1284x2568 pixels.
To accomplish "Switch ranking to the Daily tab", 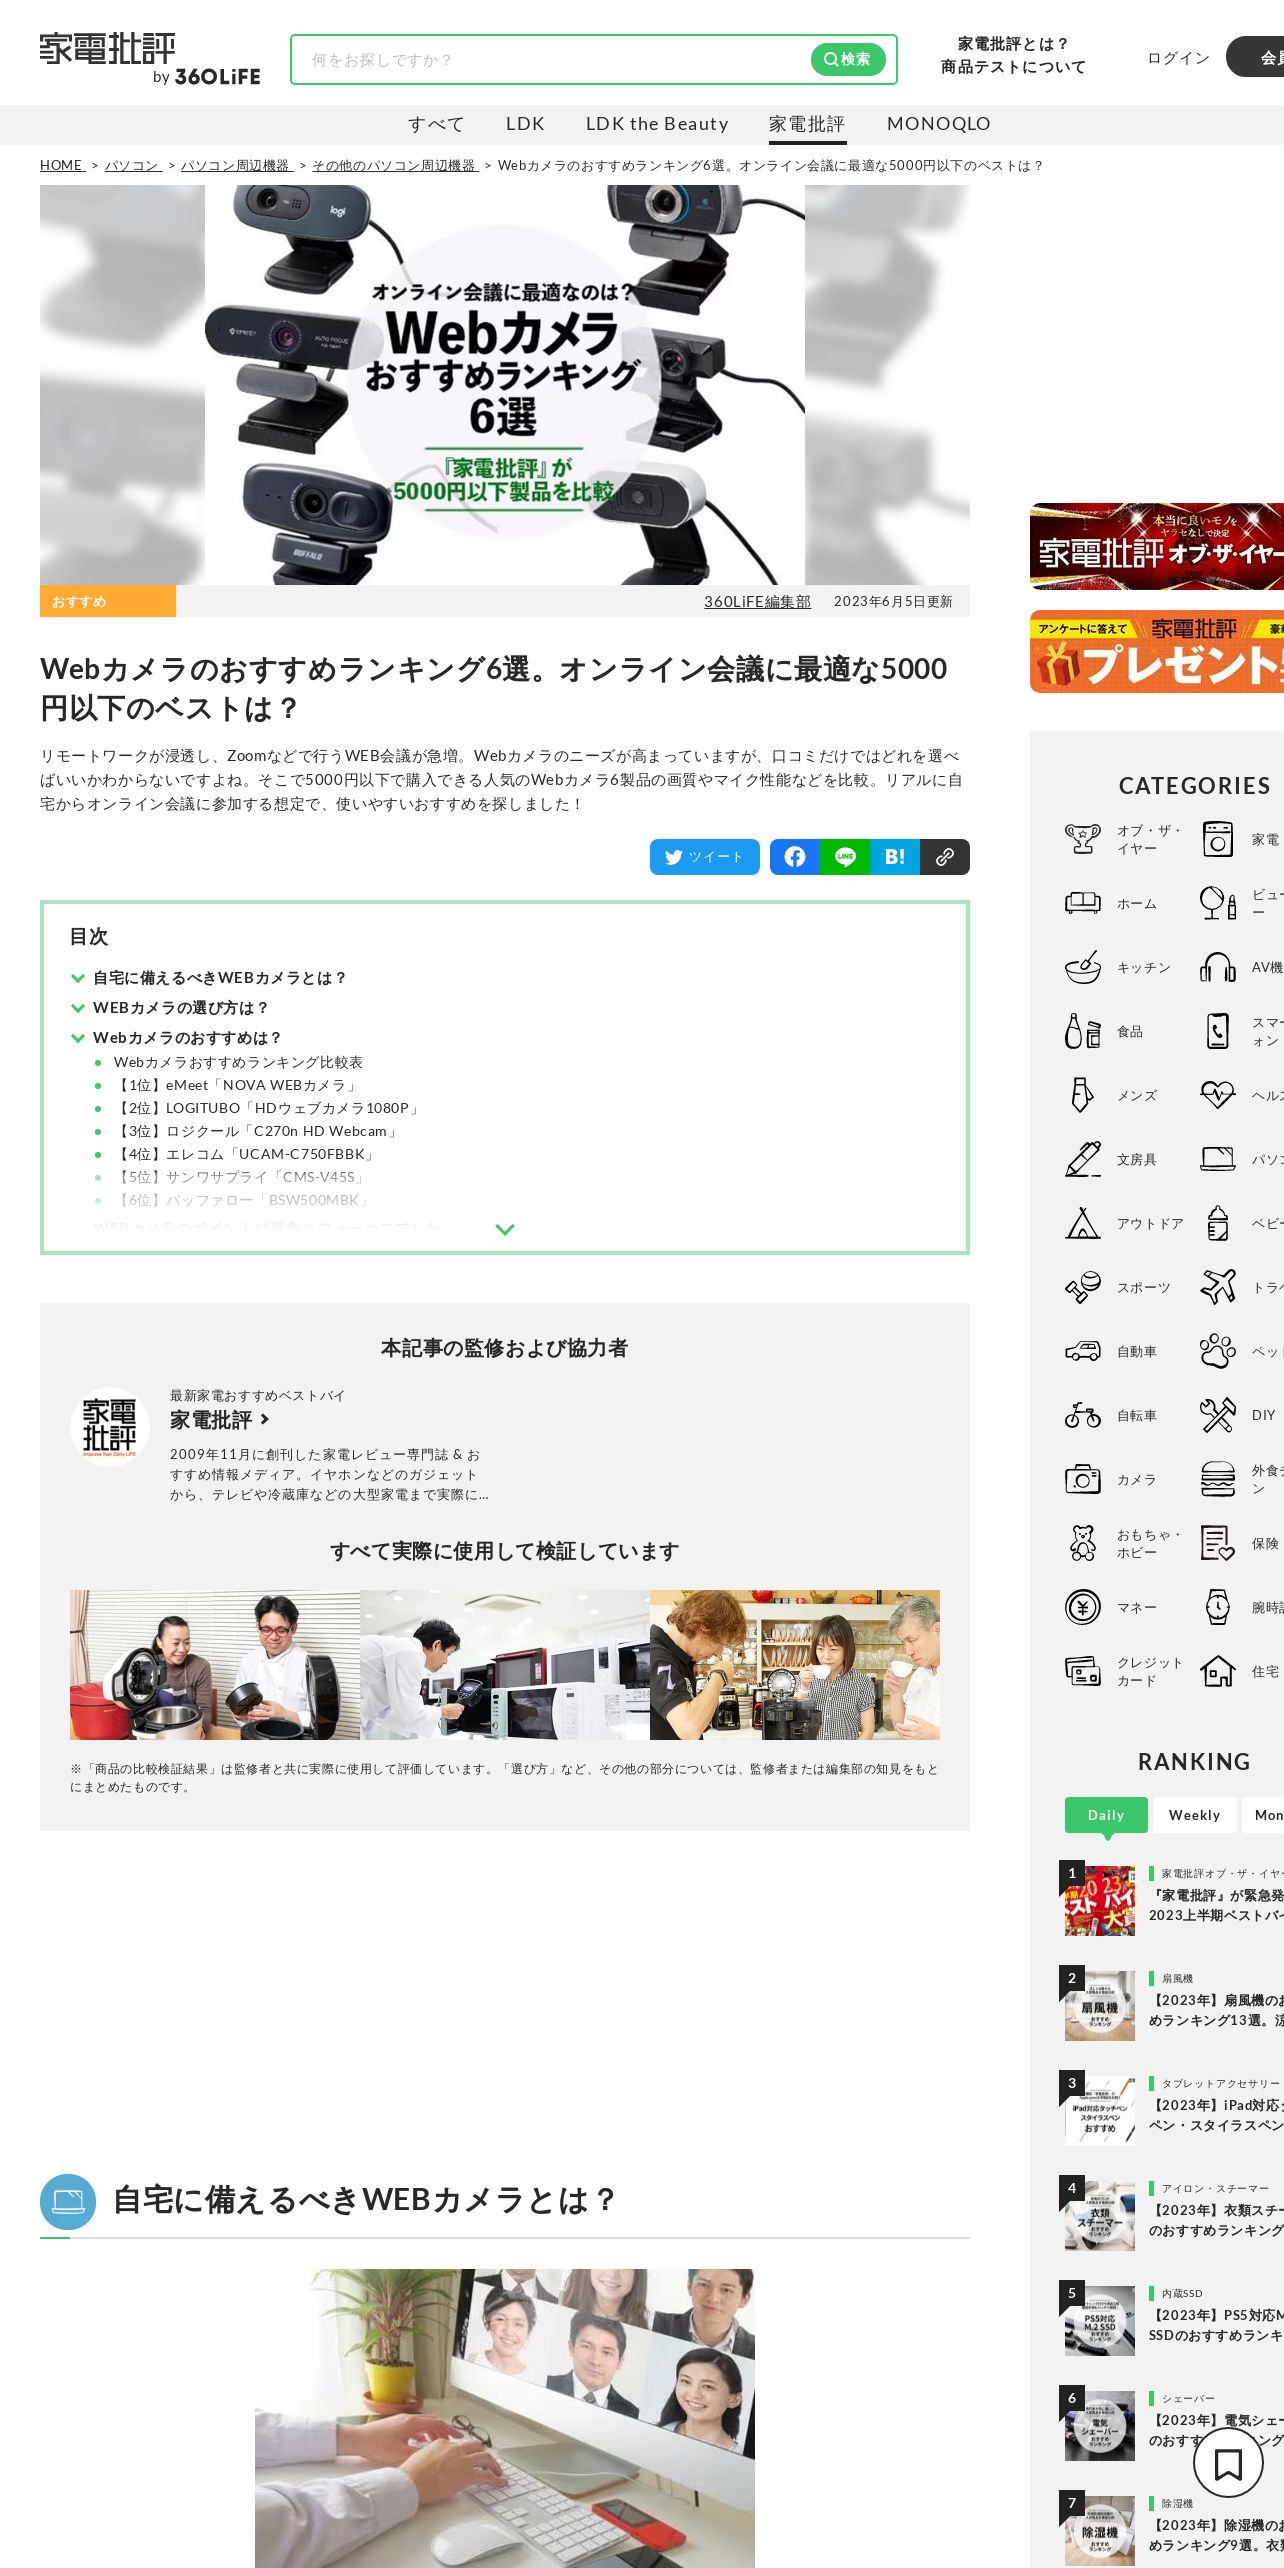I will point(1106,1815).
